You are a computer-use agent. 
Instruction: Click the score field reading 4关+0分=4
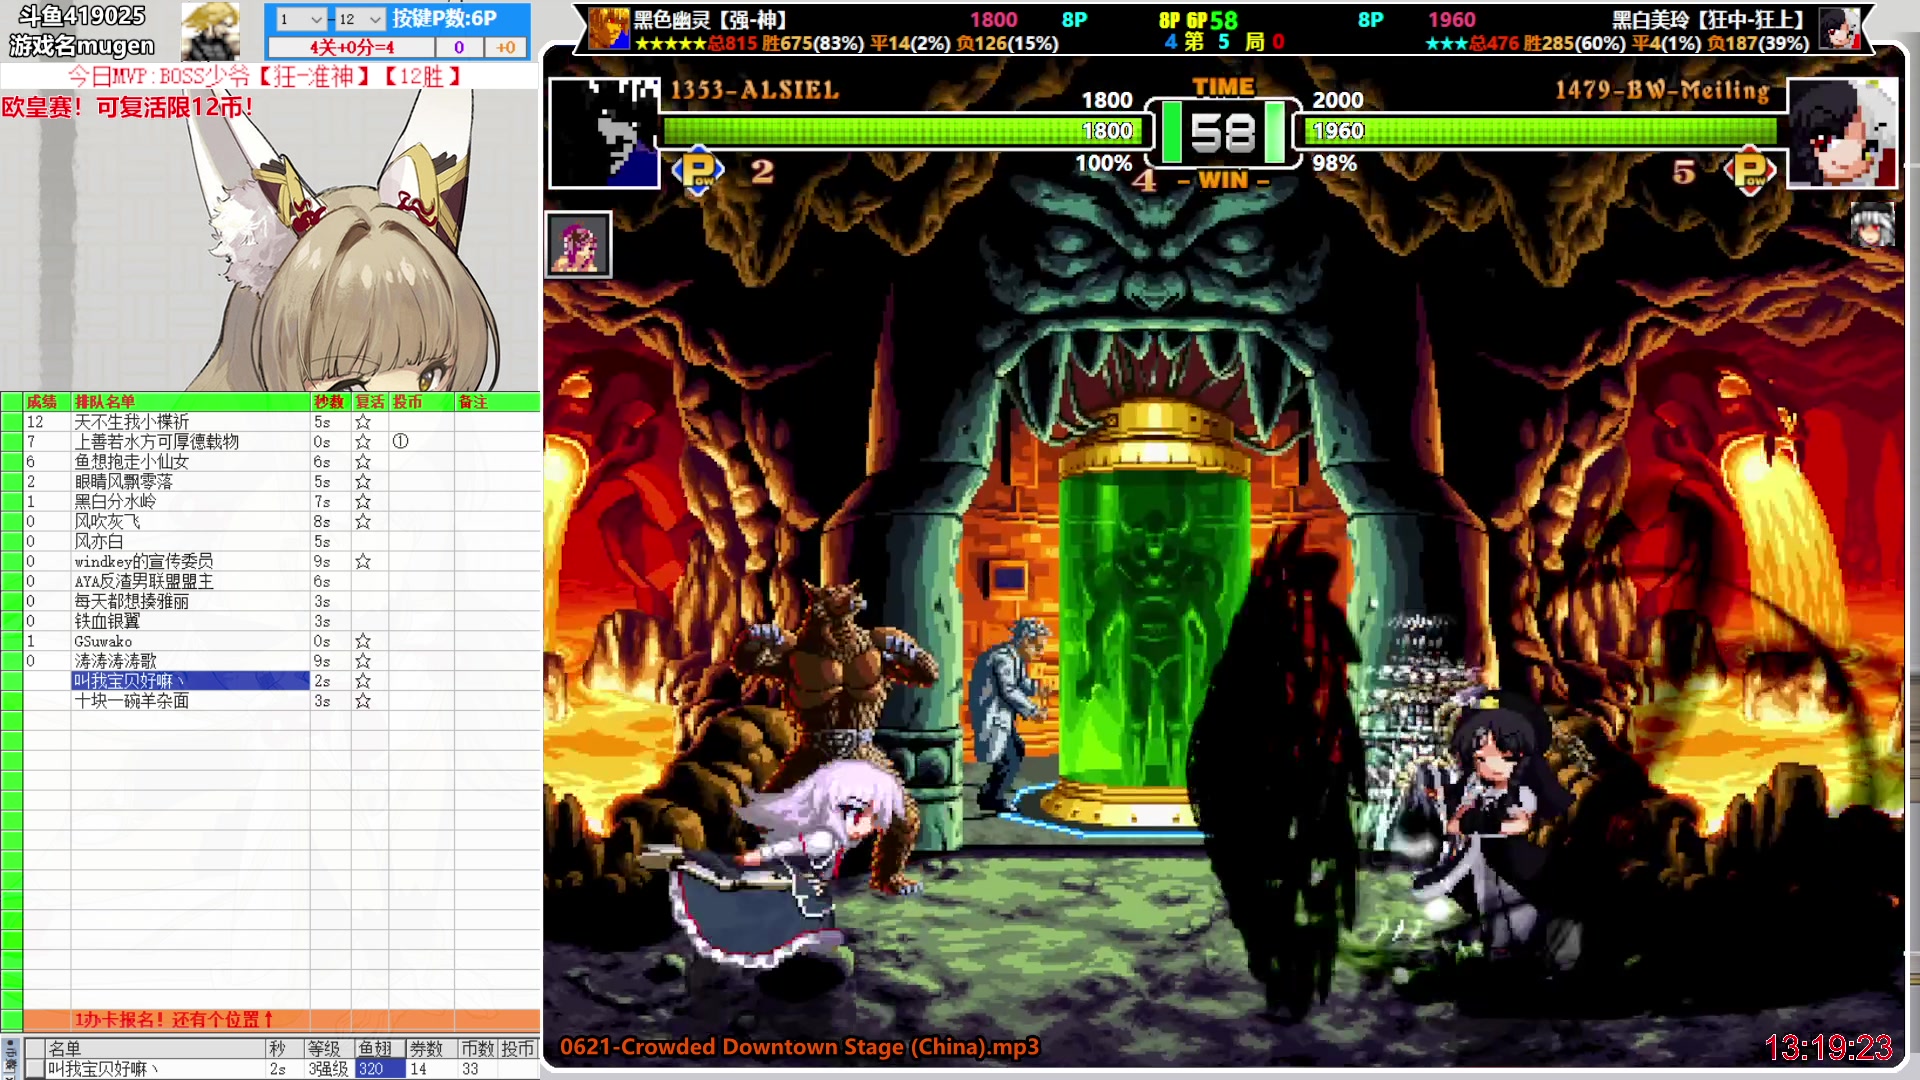coord(351,47)
